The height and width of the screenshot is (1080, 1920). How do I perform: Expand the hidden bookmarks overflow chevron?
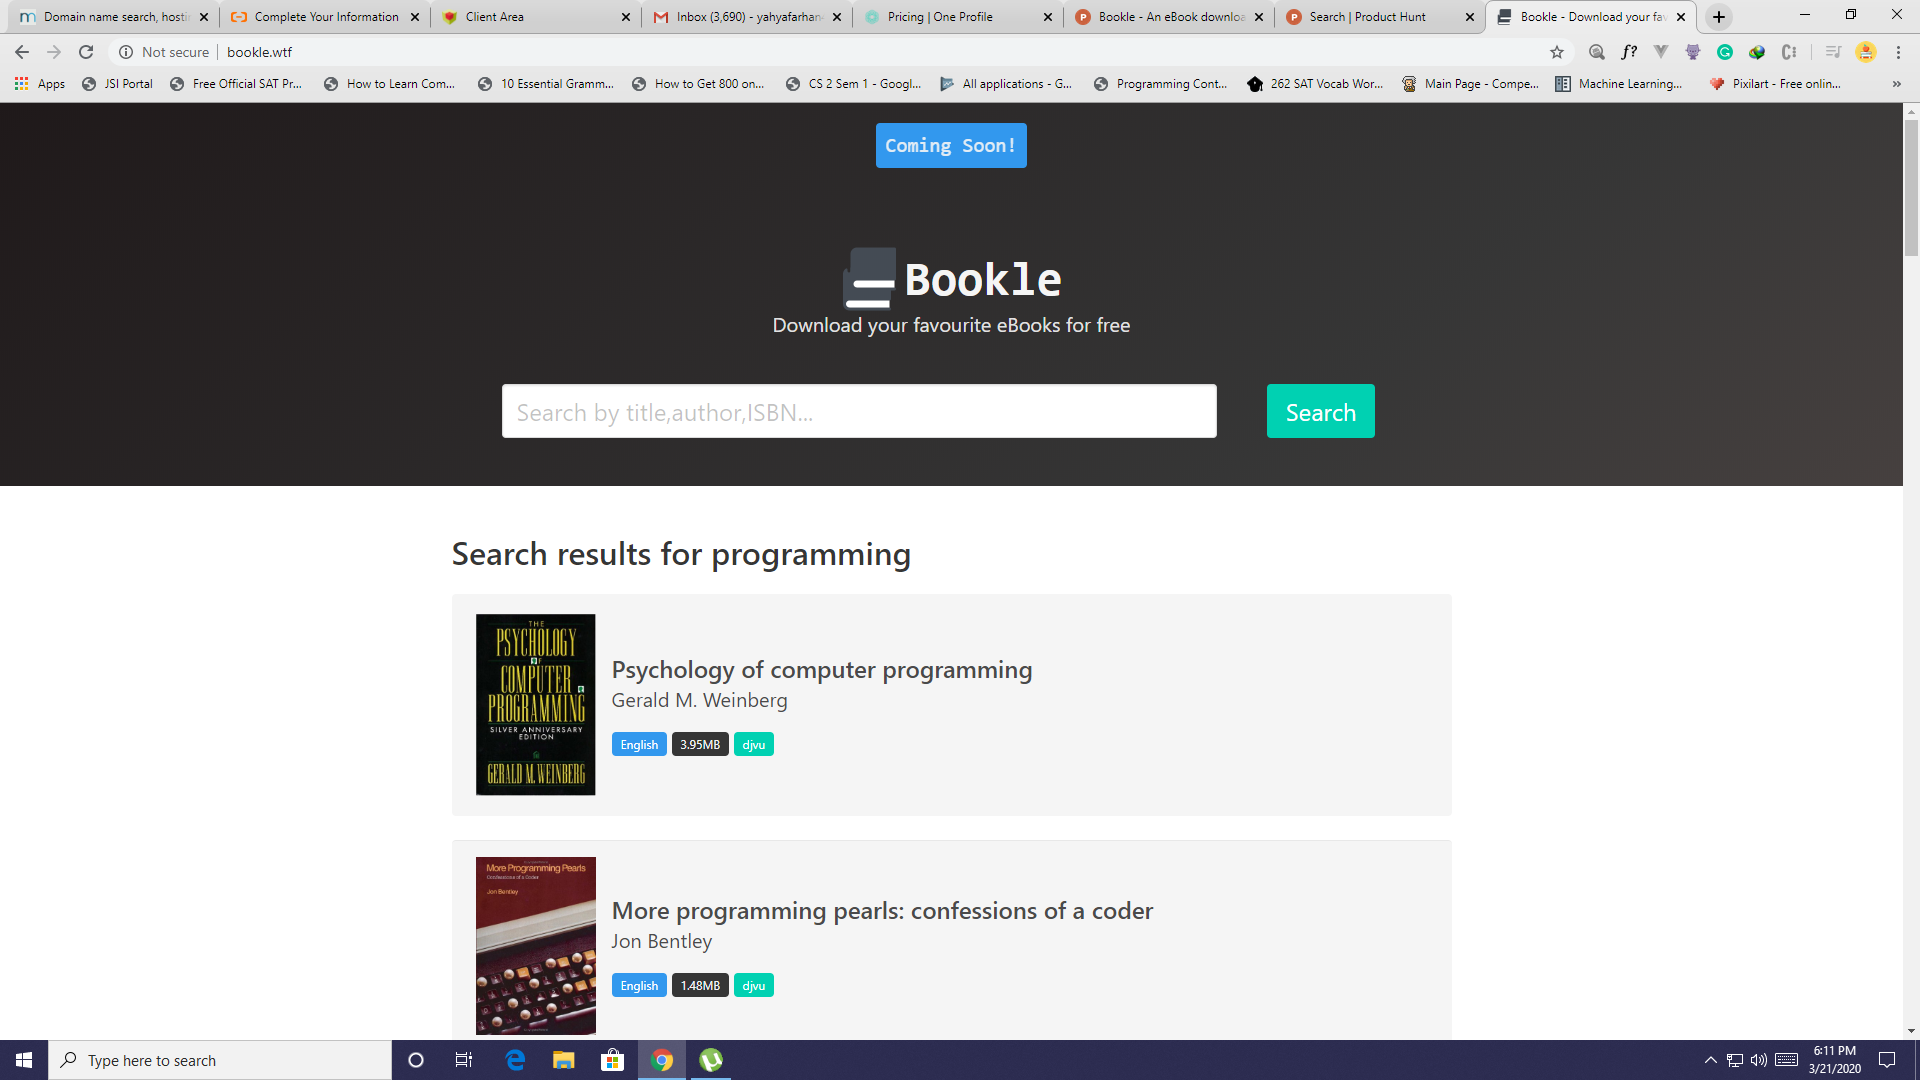pos(1896,84)
